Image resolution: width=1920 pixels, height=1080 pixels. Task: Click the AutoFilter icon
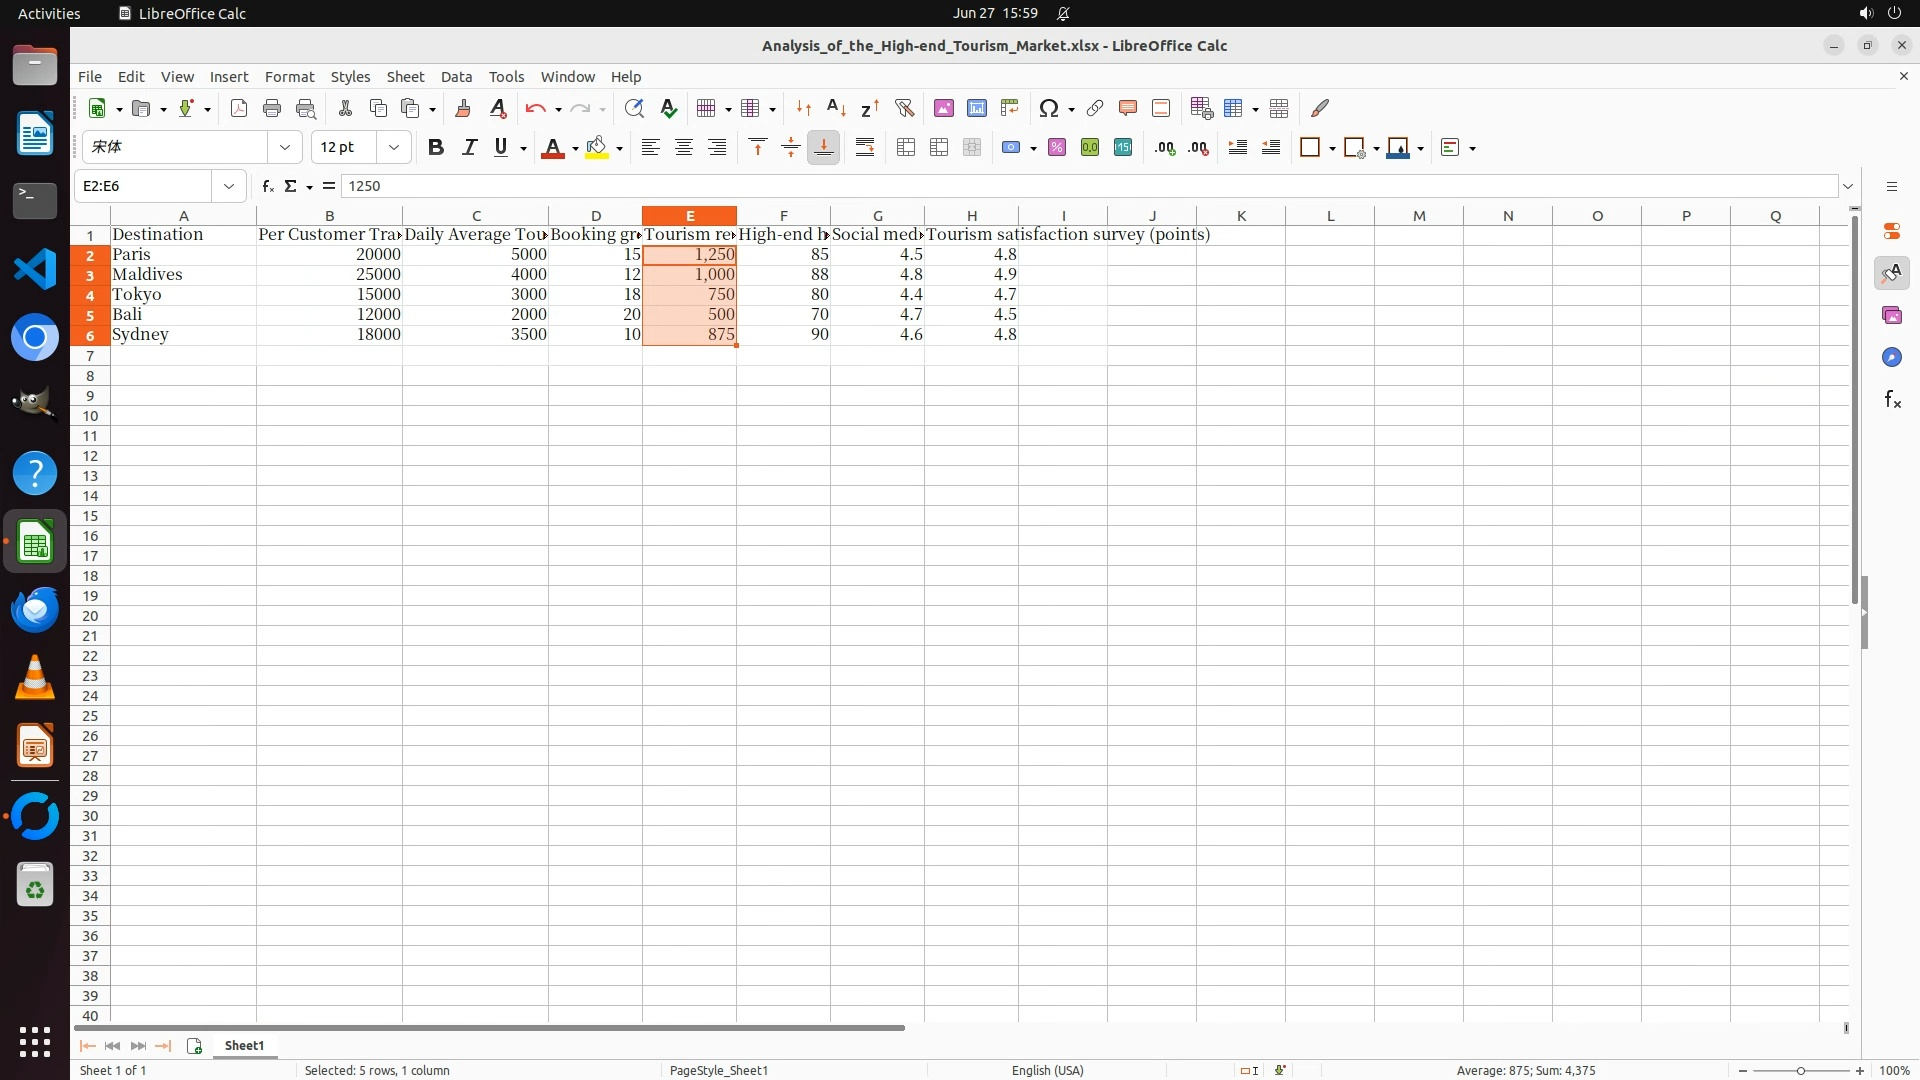click(x=904, y=108)
